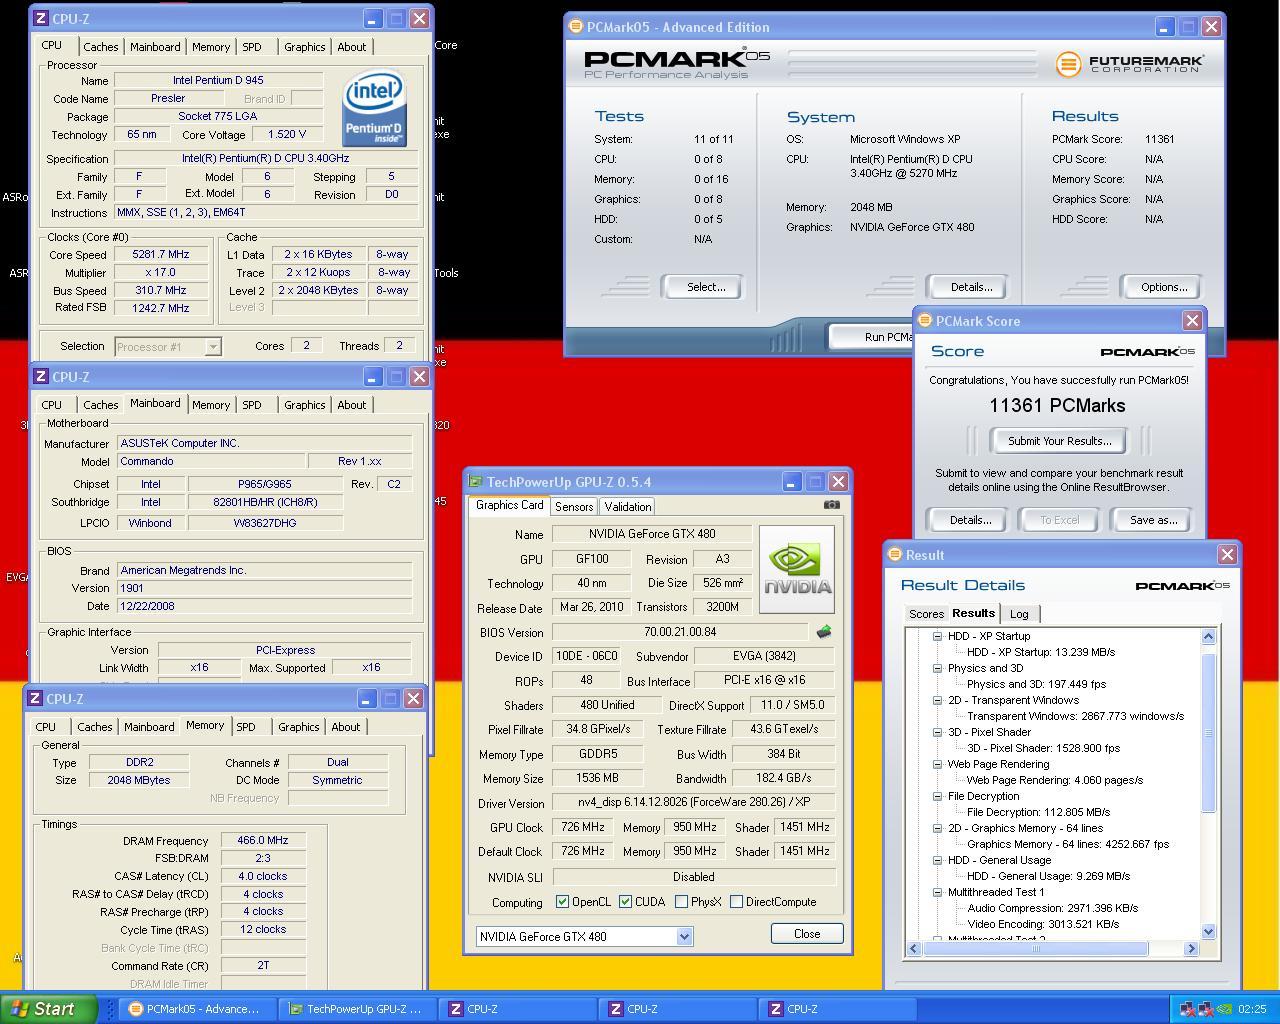The image size is (1280, 1024).
Task: Check the PhysX checkbox
Action: coord(681,902)
